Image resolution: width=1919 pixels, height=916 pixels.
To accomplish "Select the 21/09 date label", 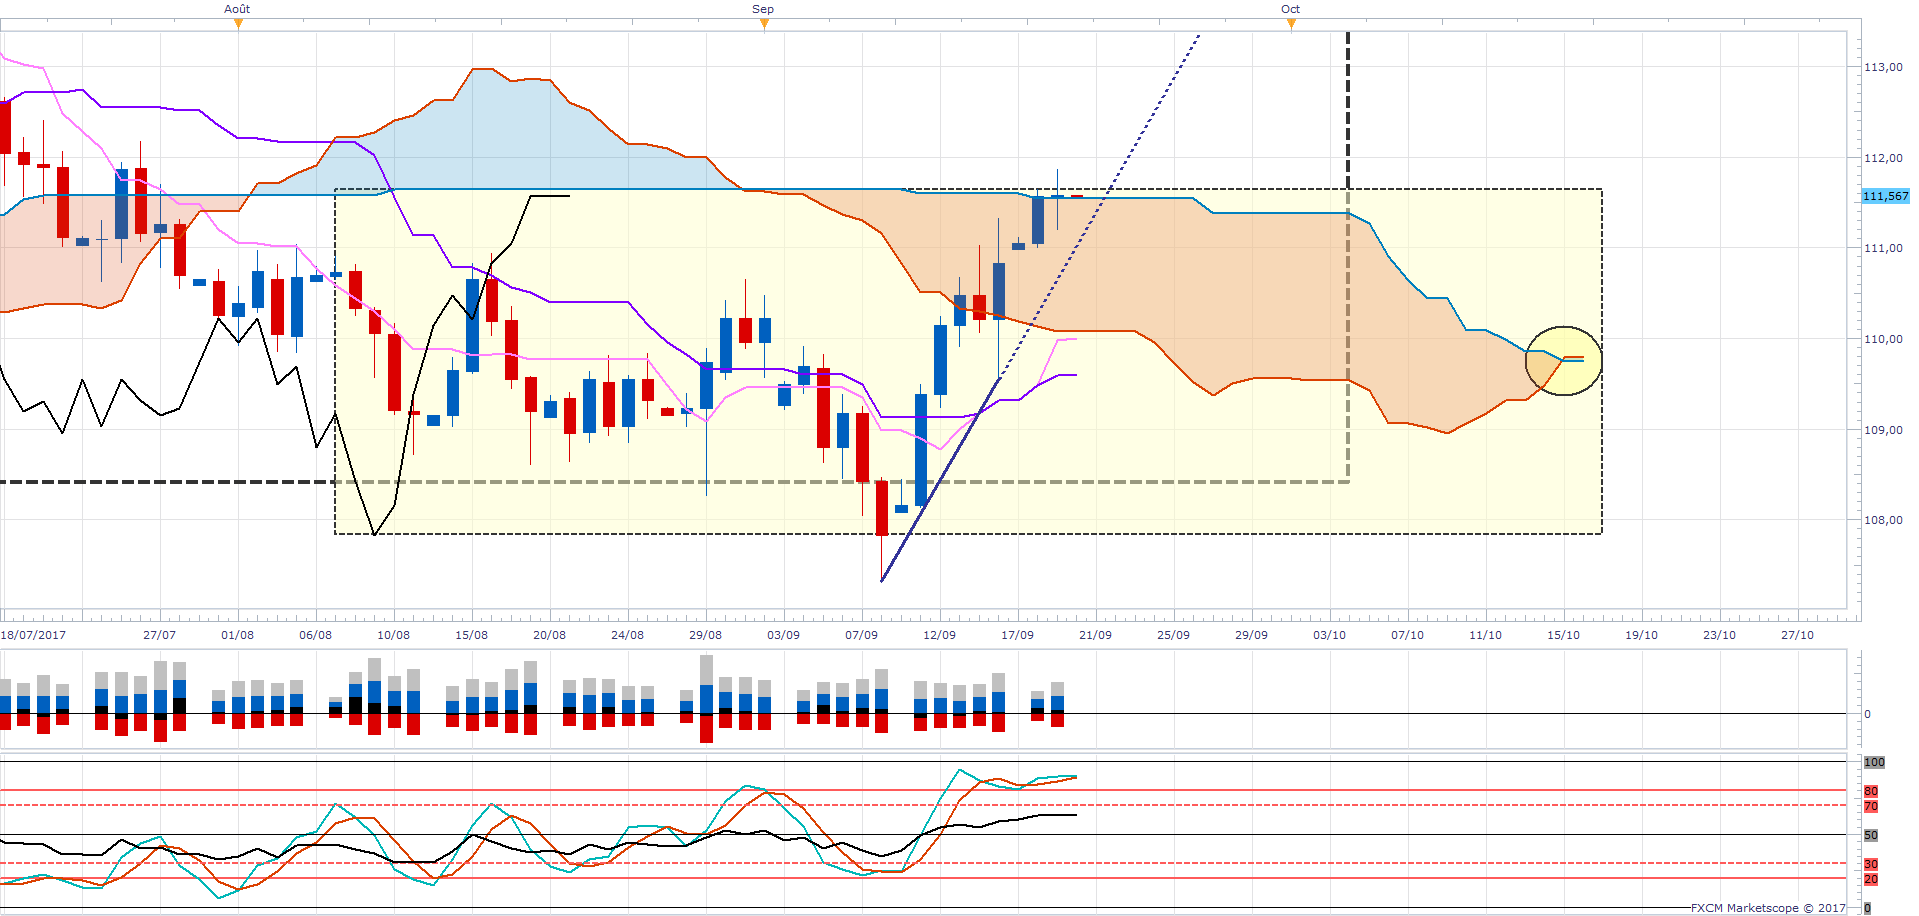I will point(1095,635).
